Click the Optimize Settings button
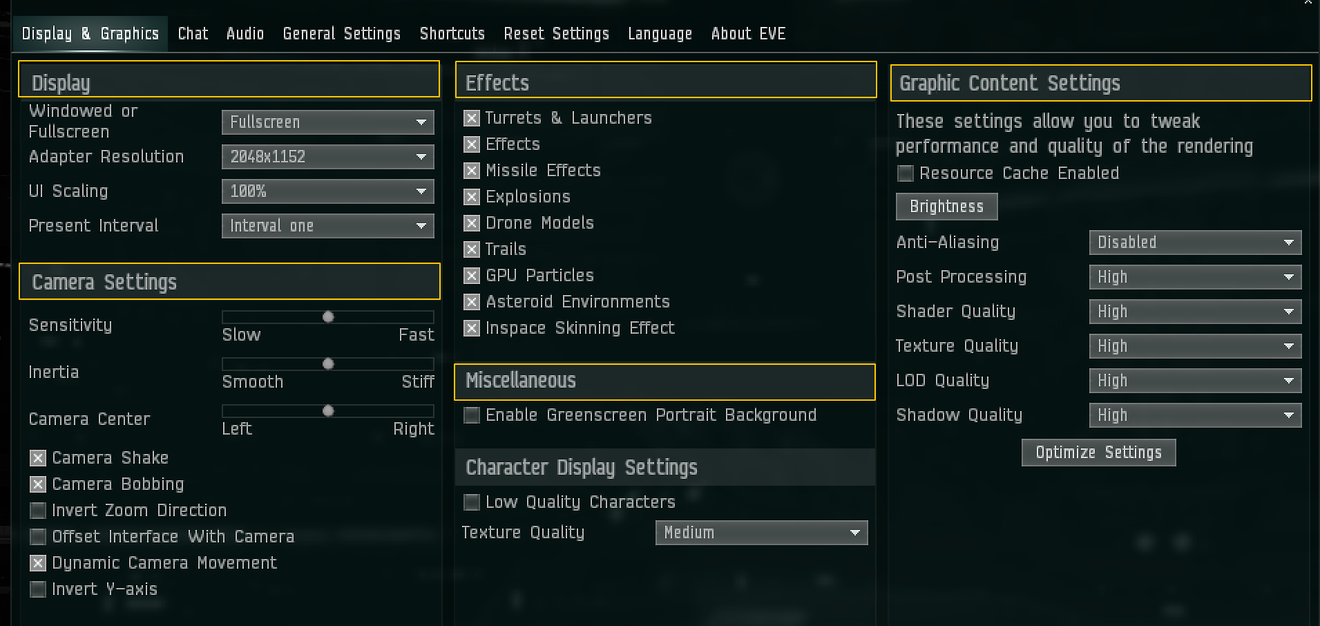 pyautogui.click(x=1098, y=452)
